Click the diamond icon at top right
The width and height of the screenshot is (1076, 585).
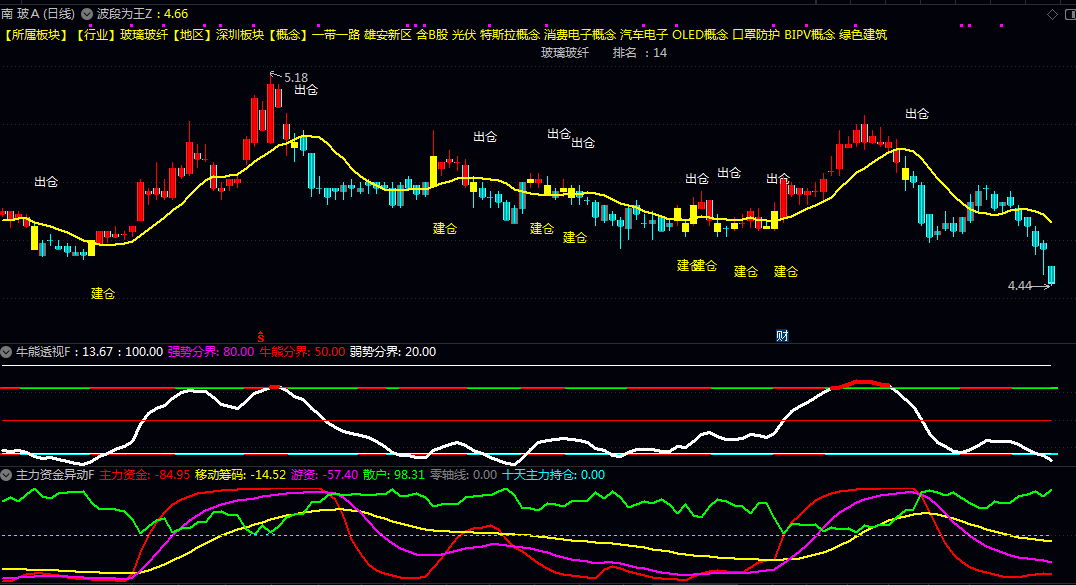1052,14
